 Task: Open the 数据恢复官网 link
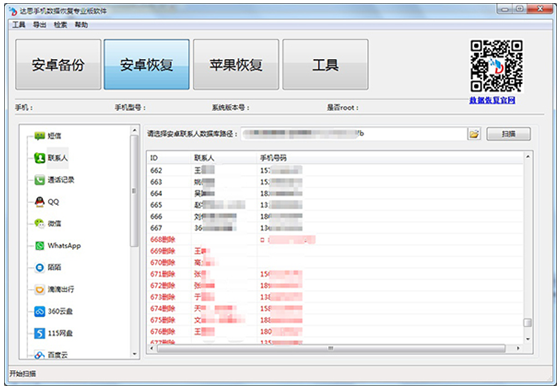(492, 101)
